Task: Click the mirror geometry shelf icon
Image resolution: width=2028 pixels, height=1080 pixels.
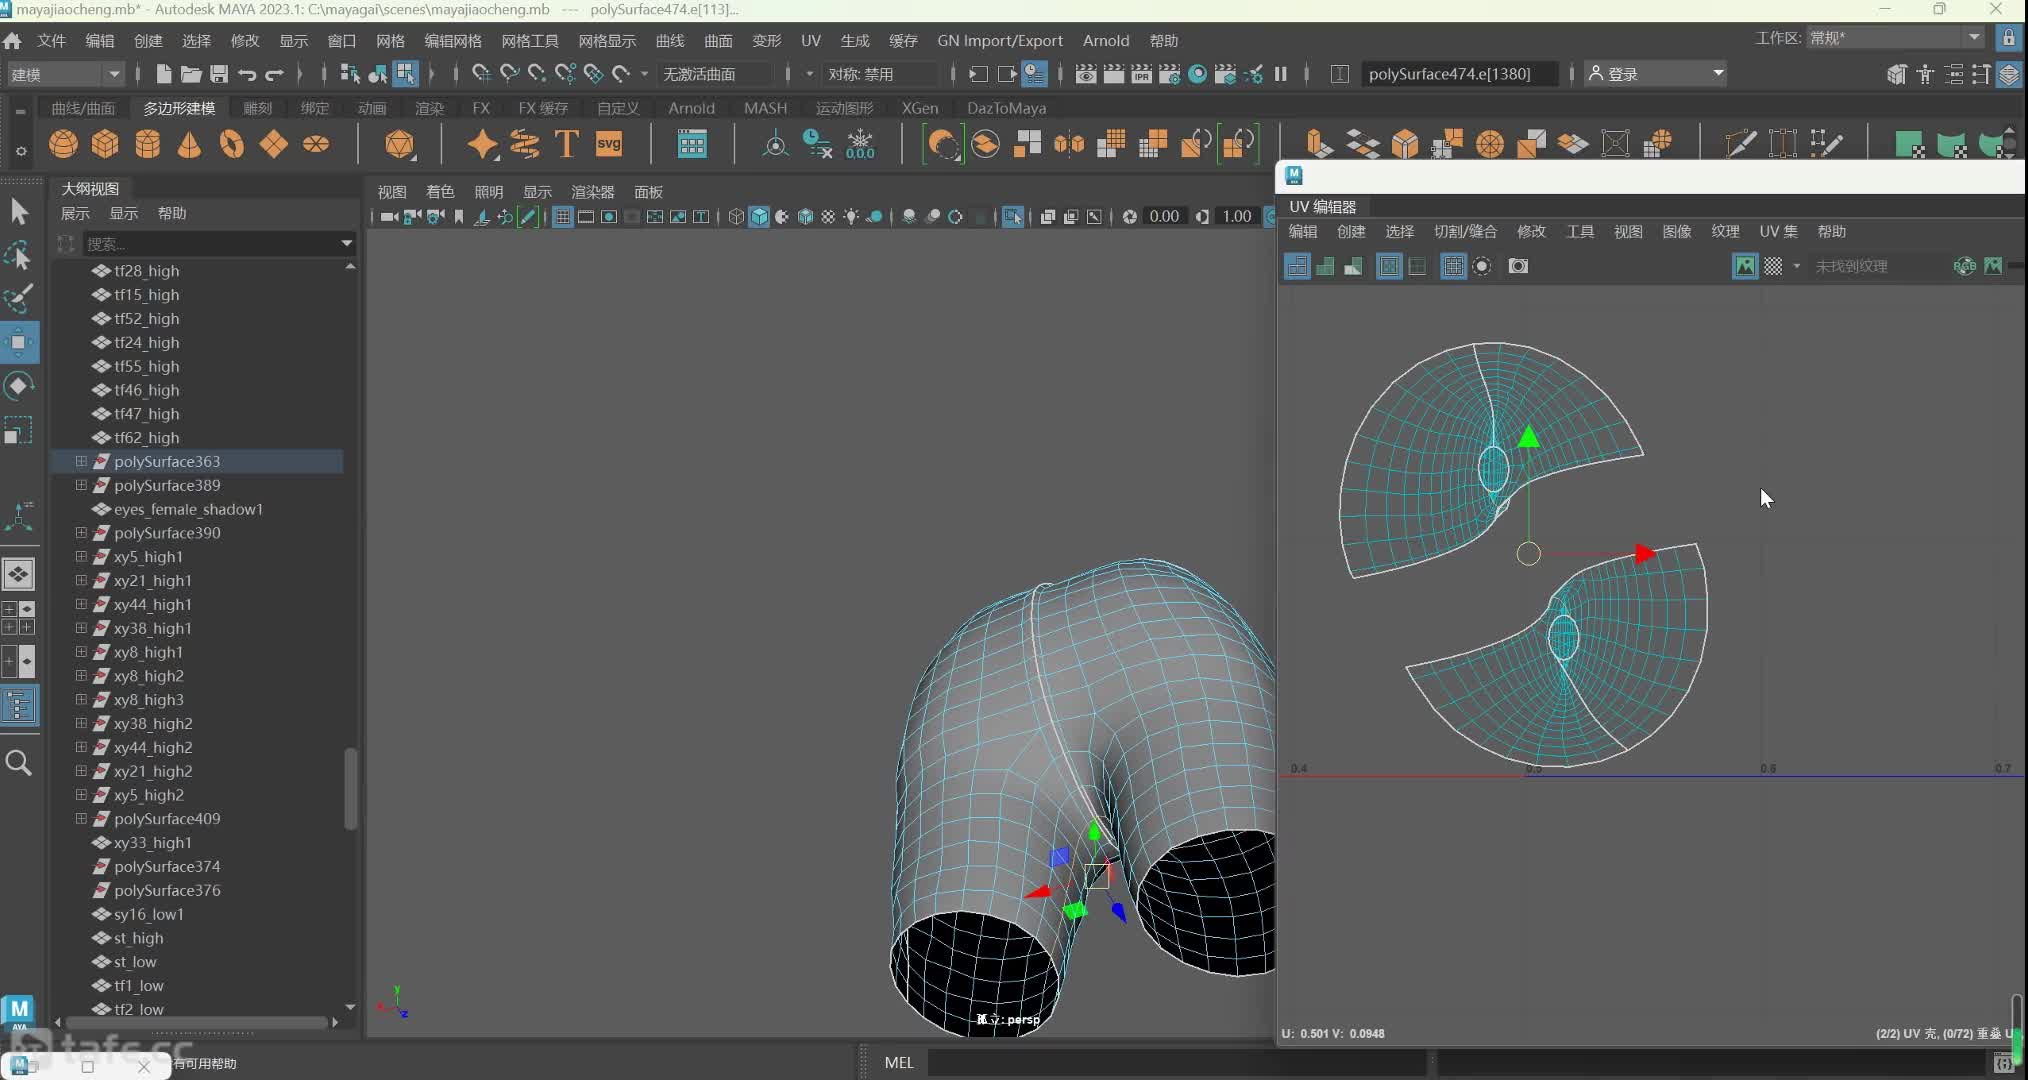Action: click(x=1069, y=144)
